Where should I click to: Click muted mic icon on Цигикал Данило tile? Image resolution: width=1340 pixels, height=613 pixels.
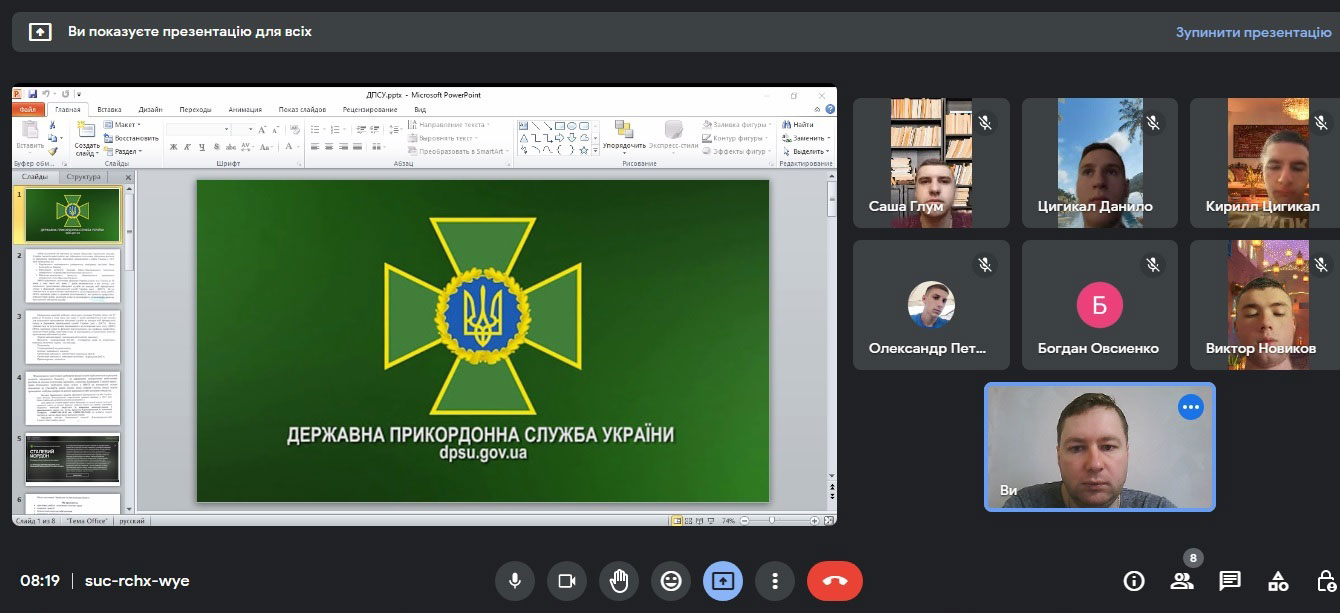1153,122
